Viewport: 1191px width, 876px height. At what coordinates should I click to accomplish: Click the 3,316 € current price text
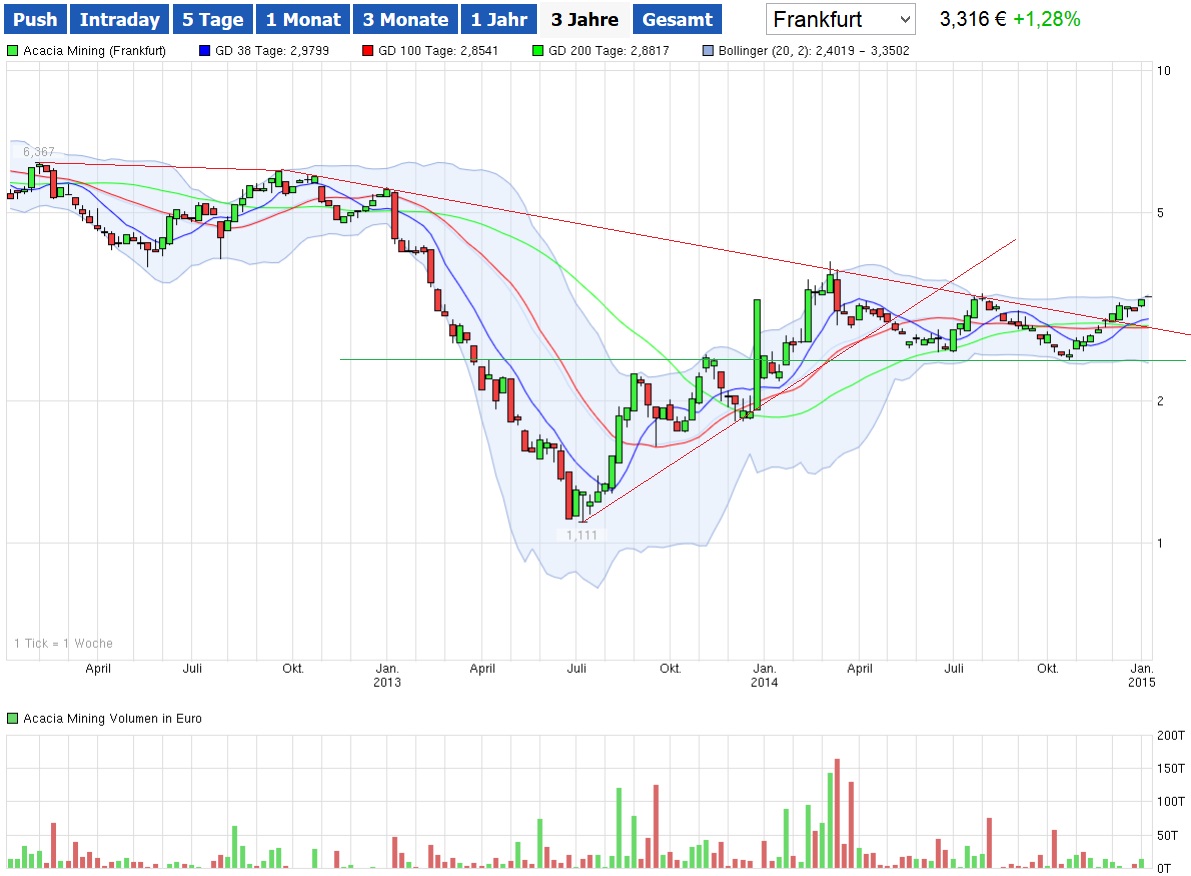(972, 19)
